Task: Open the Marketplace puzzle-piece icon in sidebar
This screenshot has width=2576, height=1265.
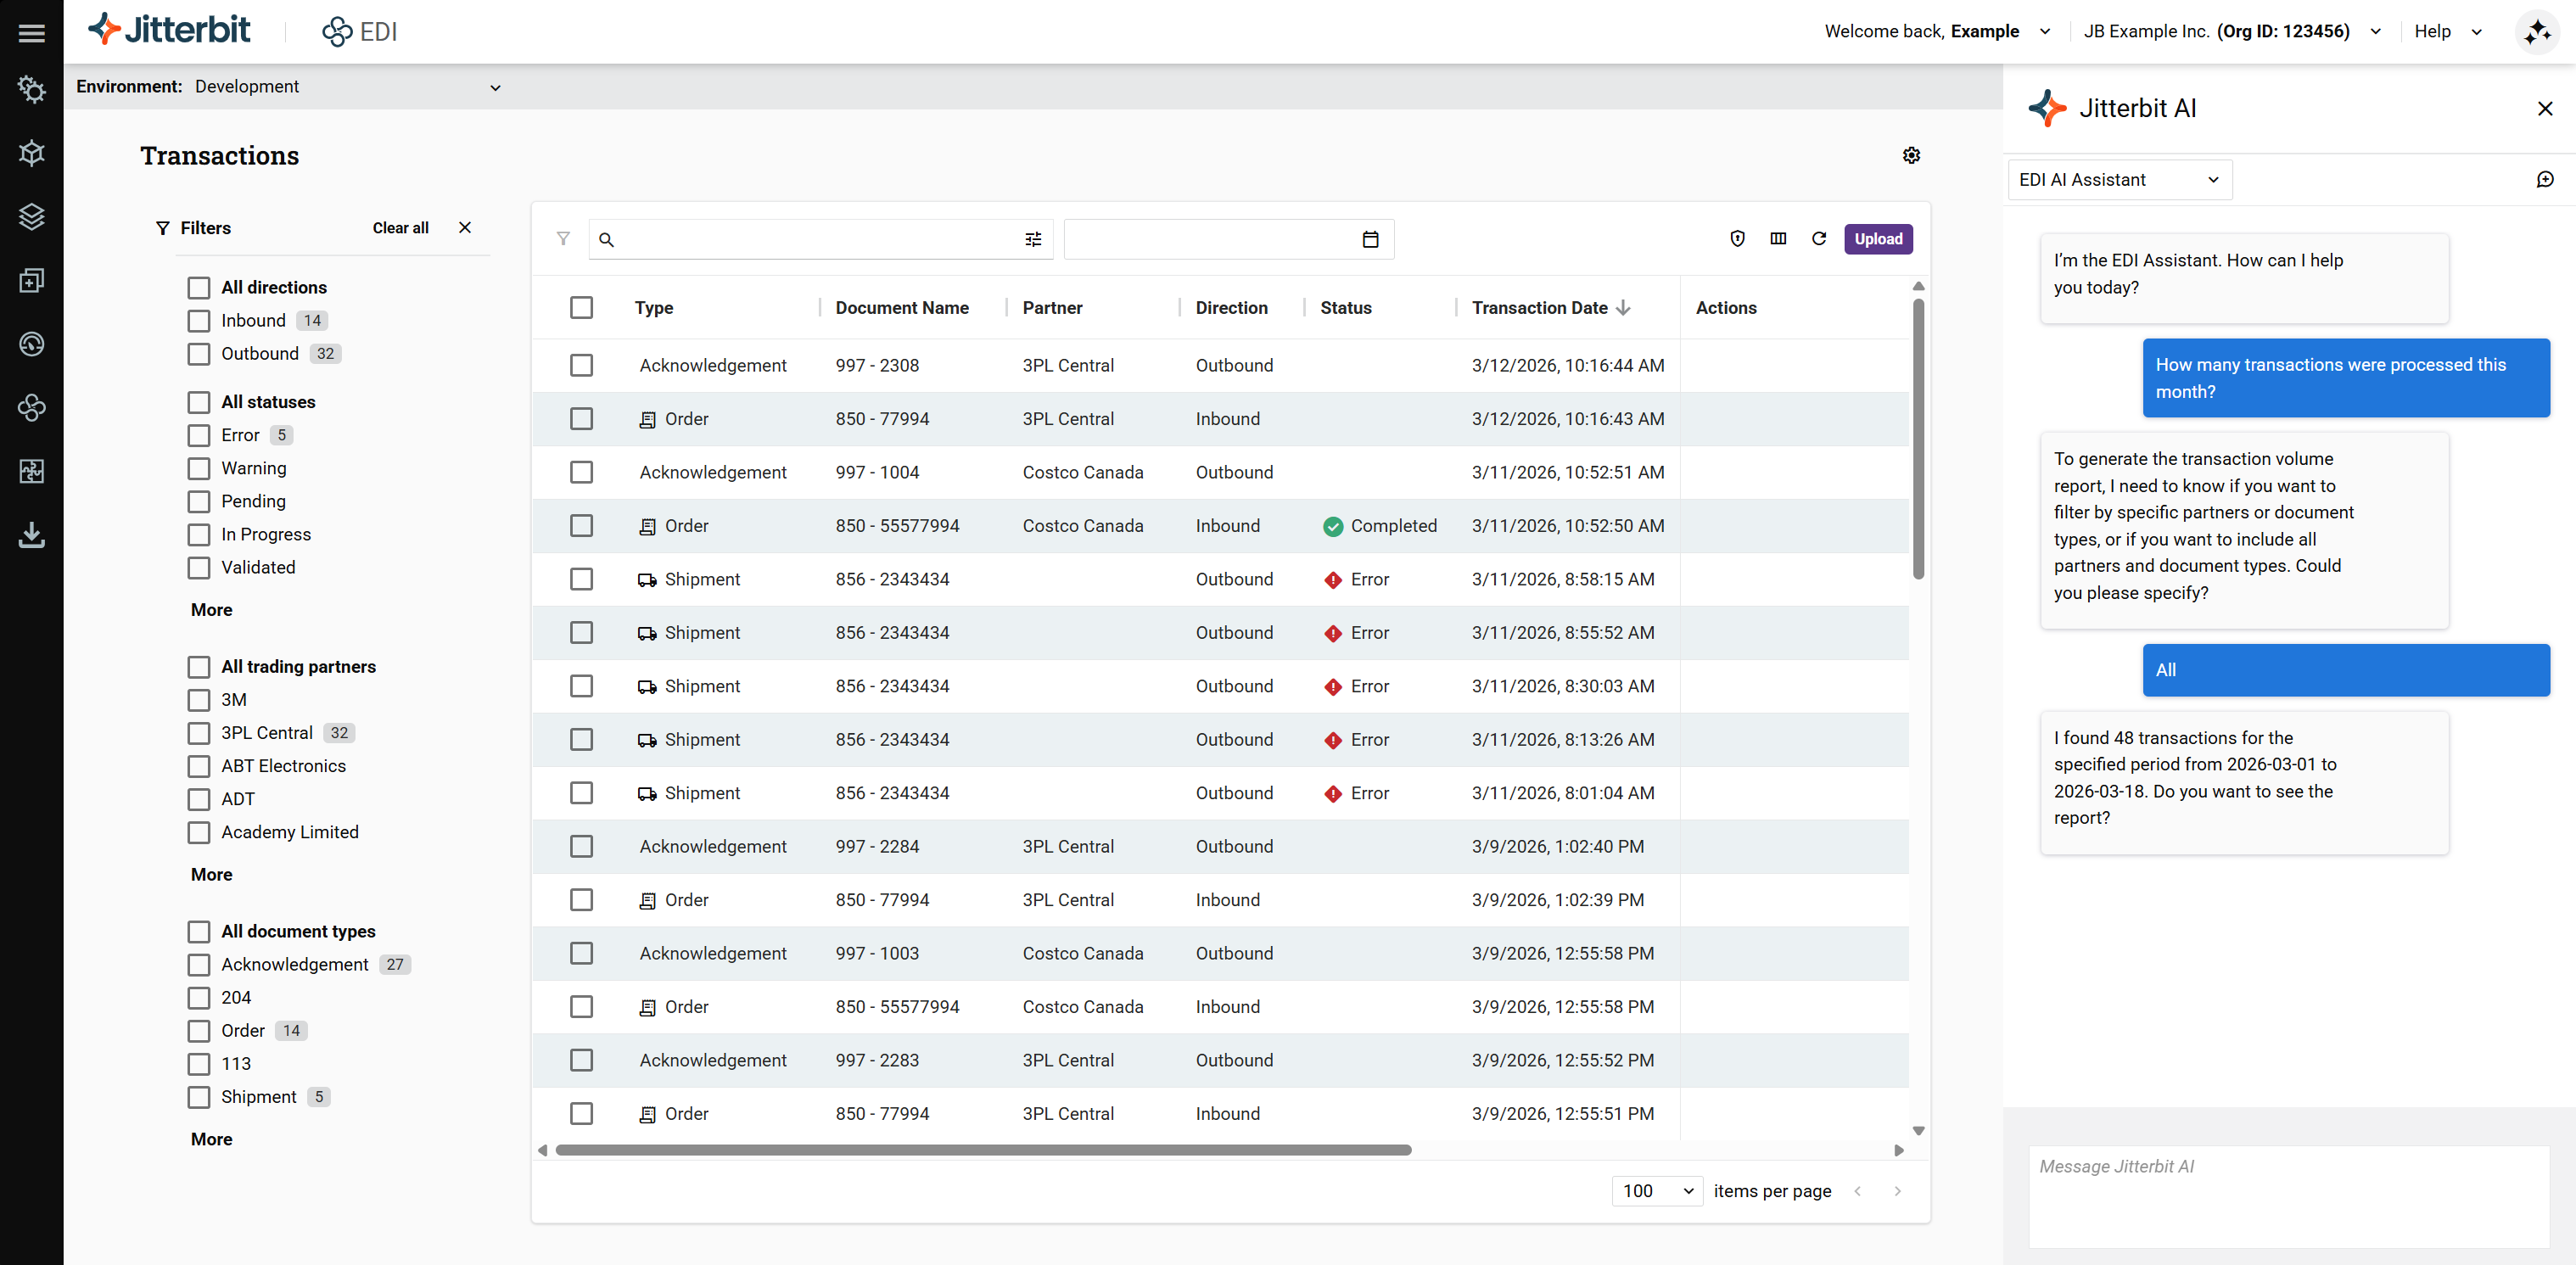Action: (x=31, y=471)
